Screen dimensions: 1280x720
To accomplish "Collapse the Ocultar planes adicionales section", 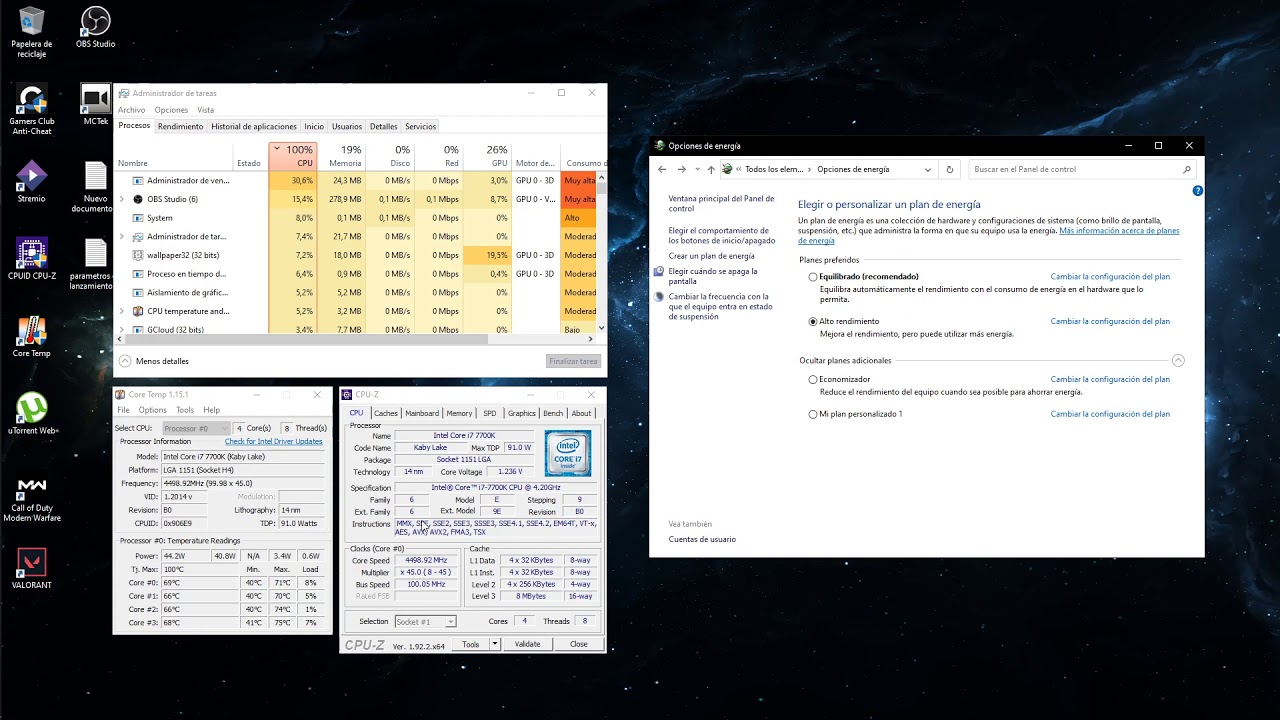I will (x=1178, y=360).
